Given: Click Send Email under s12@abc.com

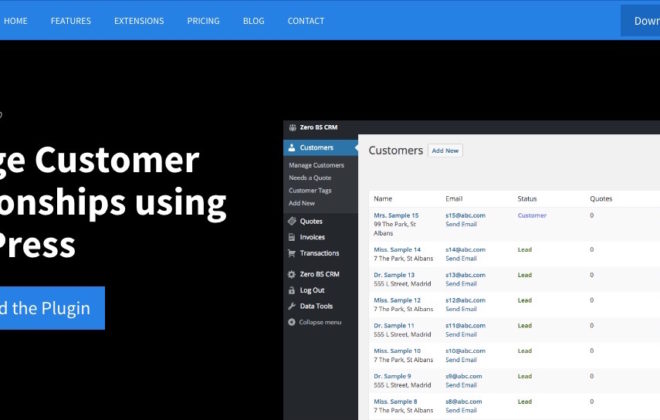Looking at the screenshot, I should tap(461, 309).
